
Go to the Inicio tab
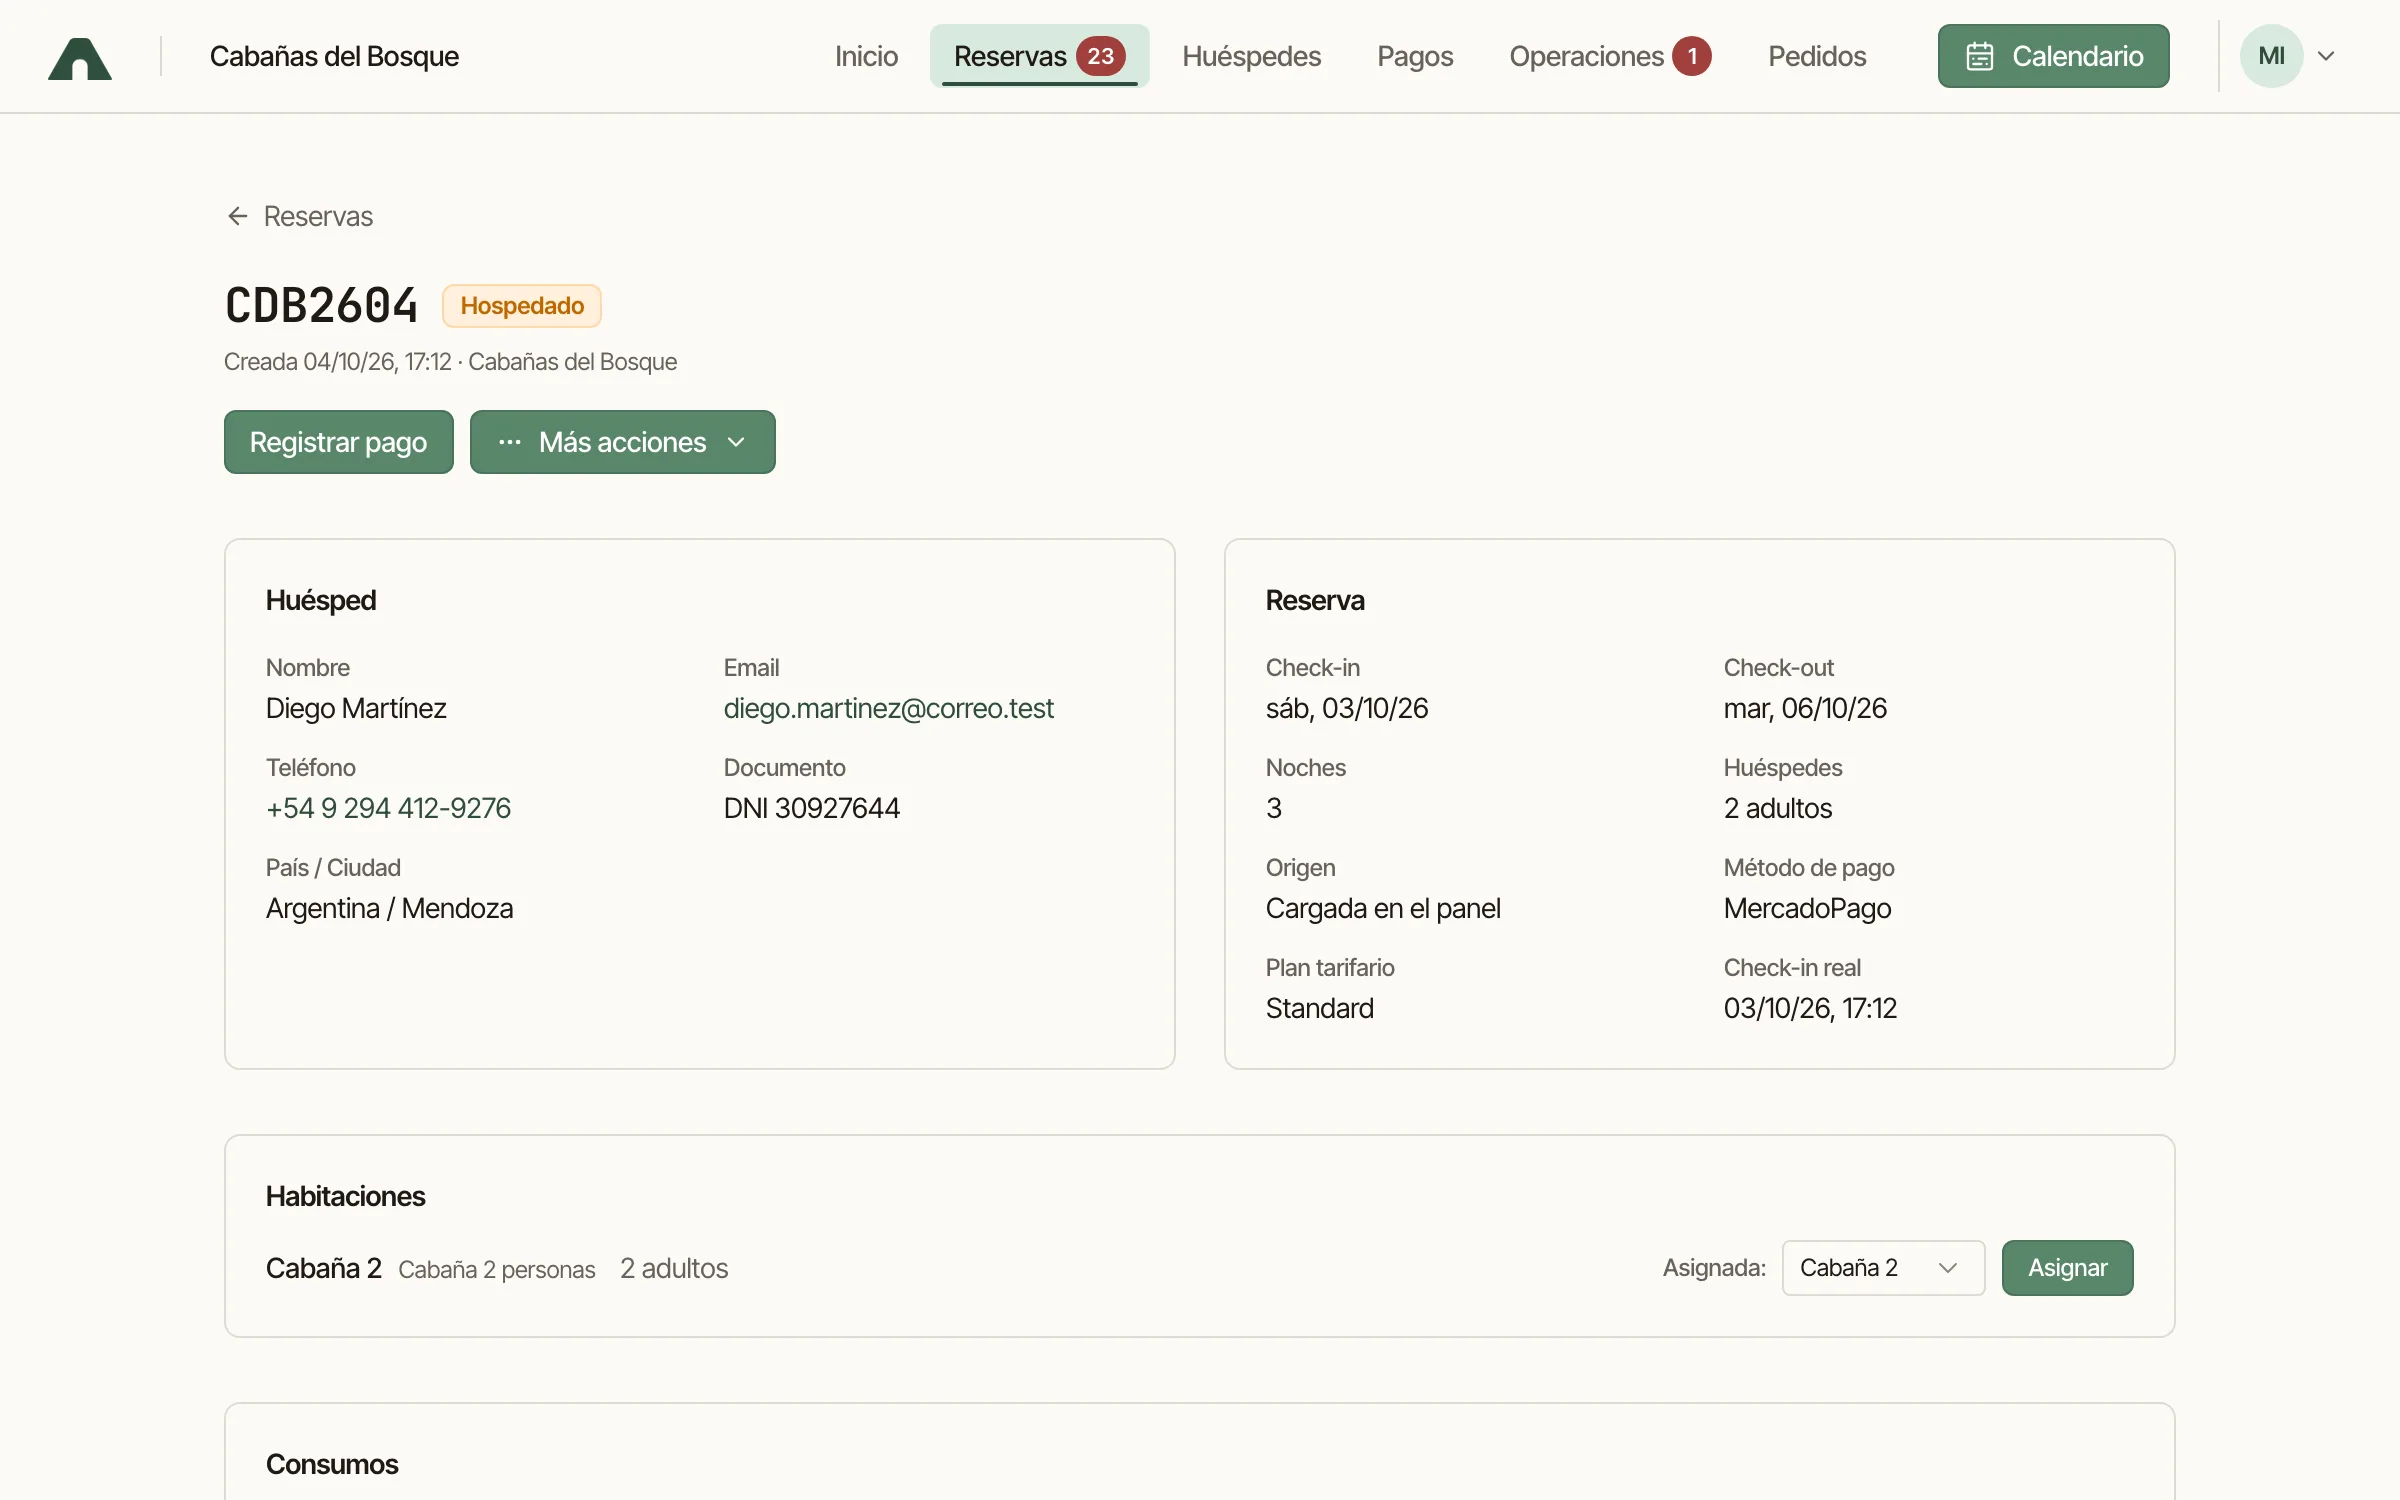coord(866,56)
